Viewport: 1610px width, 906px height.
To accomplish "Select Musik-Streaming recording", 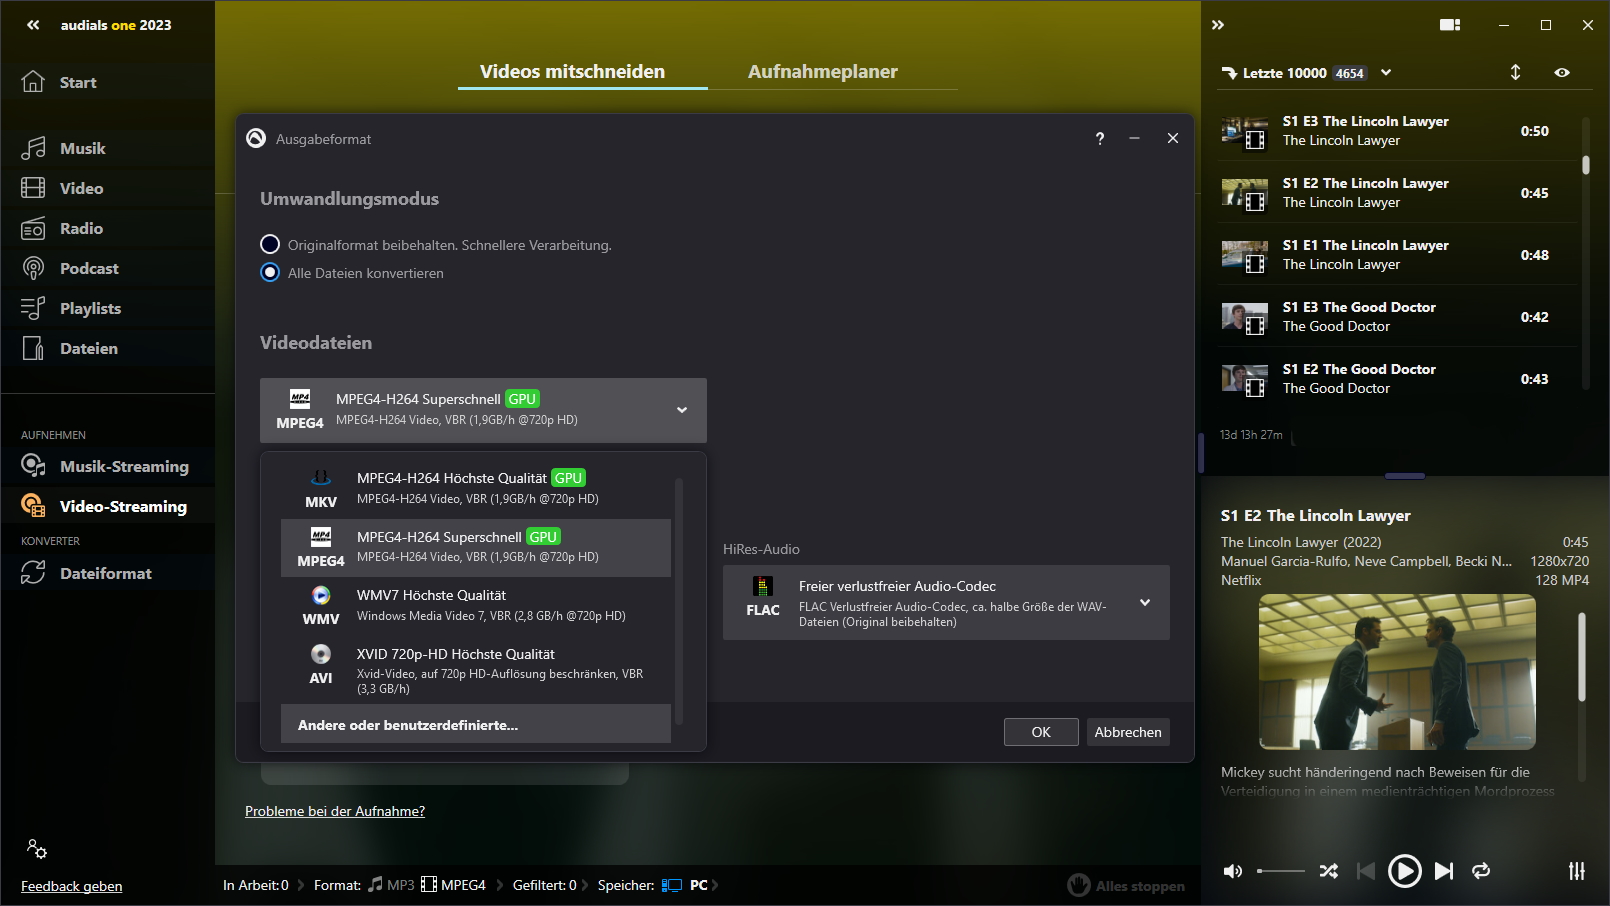I will click(107, 466).
